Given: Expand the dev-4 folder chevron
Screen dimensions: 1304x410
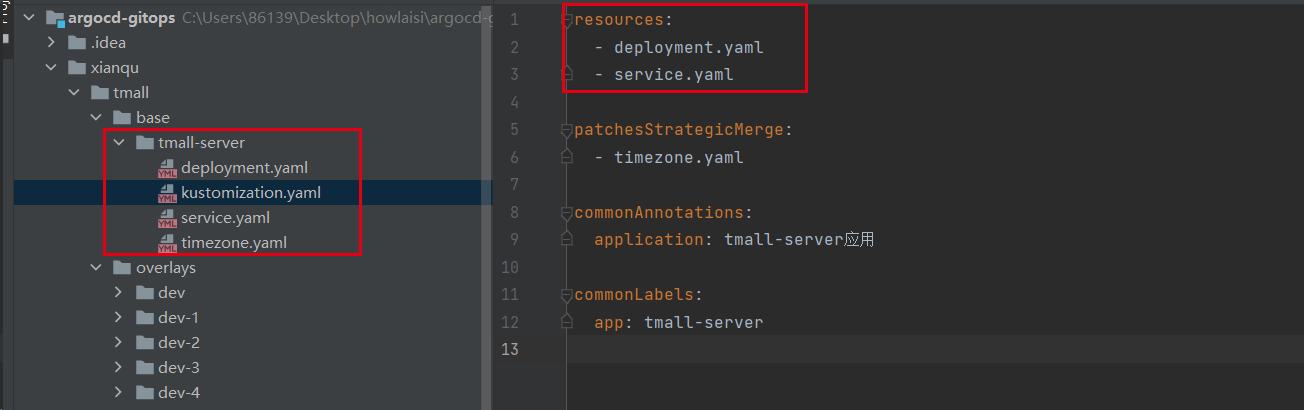Looking at the screenshot, I should [x=119, y=393].
